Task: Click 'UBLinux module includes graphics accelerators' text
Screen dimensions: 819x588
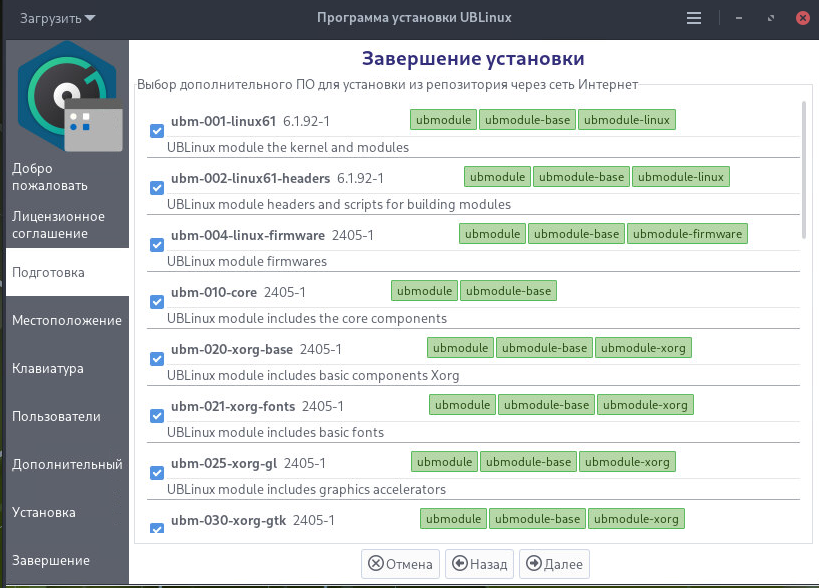Action: (306, 489)
